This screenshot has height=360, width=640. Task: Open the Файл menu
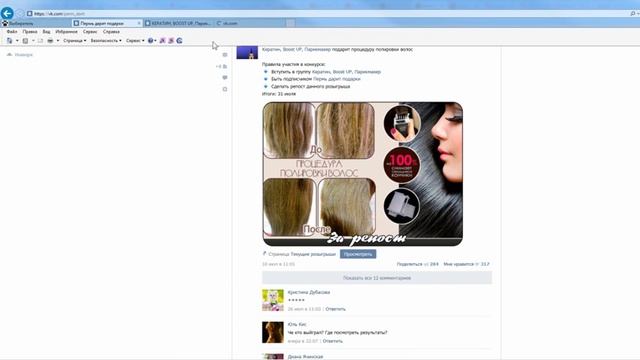click(12, 31)
